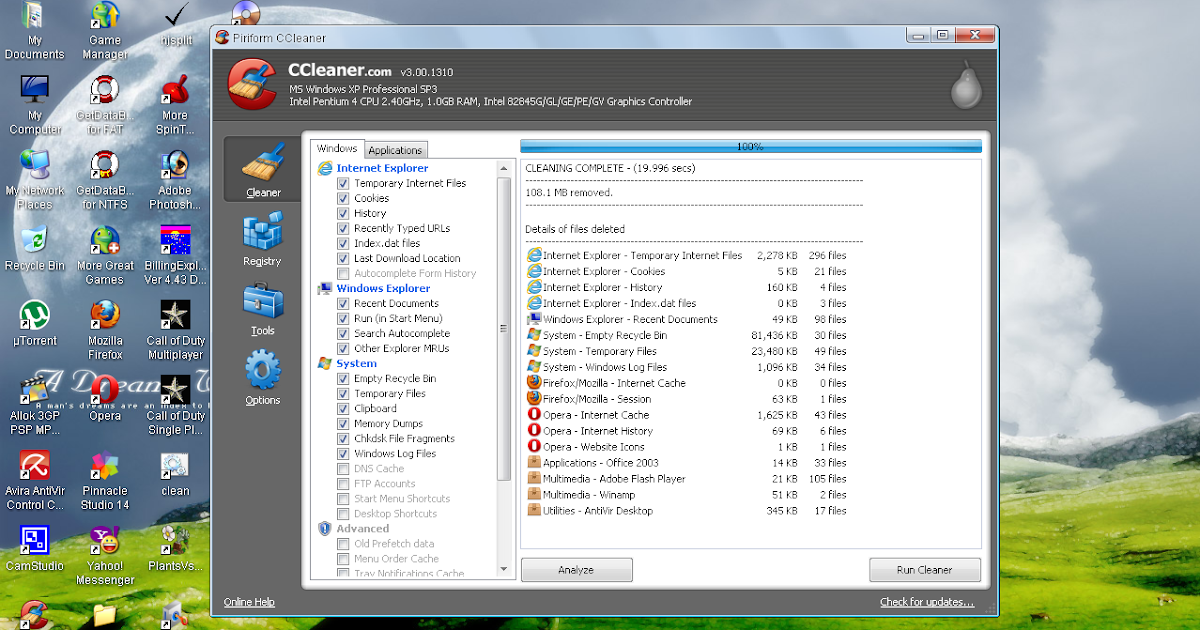This screenshot has height=630, width=1200.
Task: Select Allok 3GP PSP MP4 shortcut
Action: [35, 405]
